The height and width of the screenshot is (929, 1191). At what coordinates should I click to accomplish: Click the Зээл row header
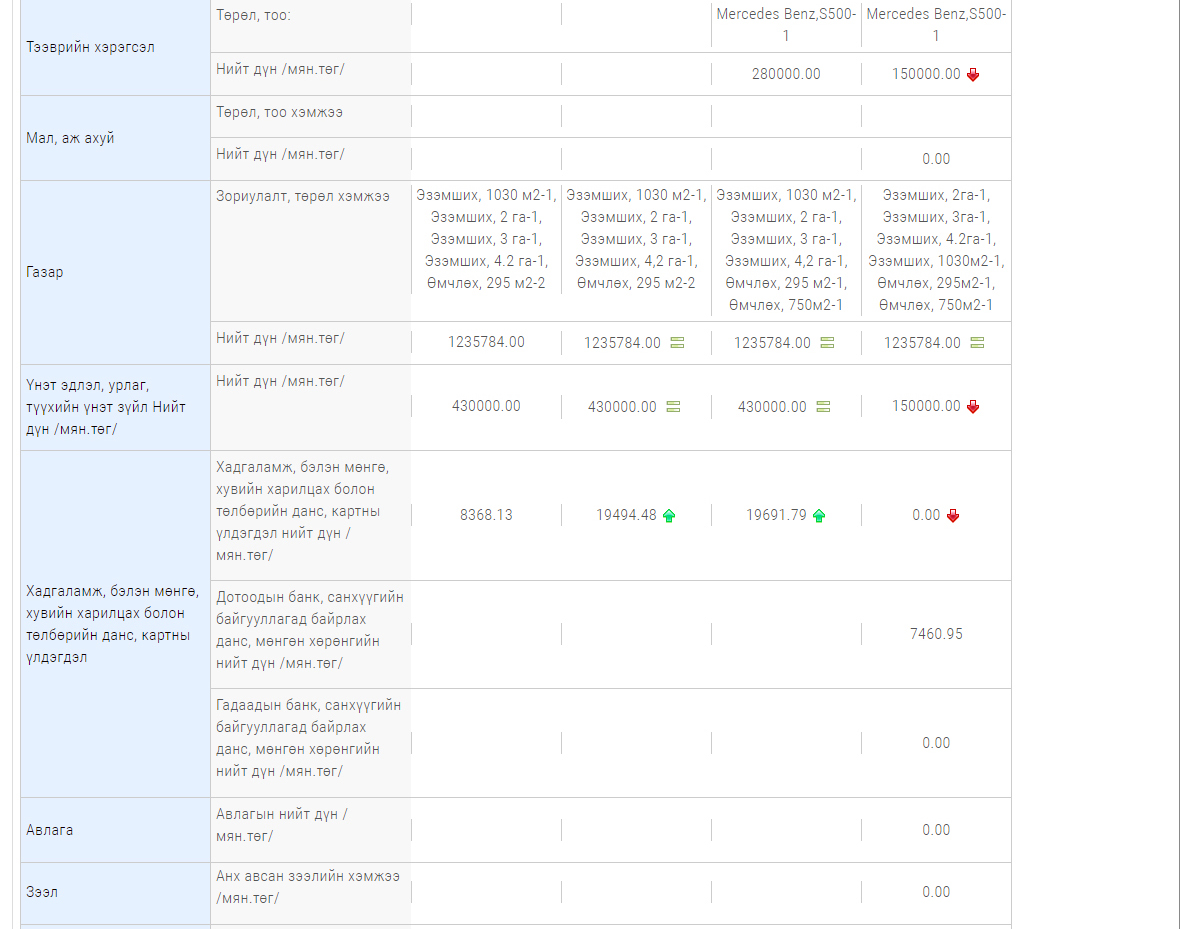pyautogui.click(x=42, y=892)
